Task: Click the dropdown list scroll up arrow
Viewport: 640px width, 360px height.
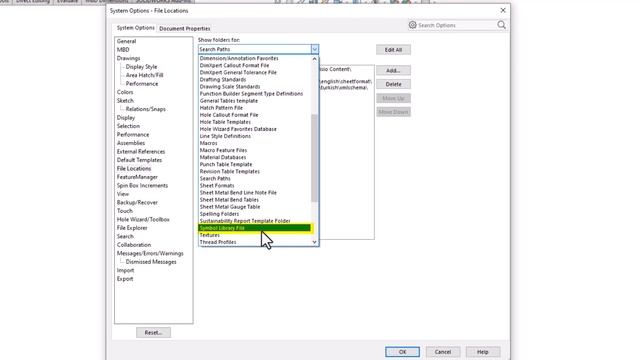Action: (314, 59)
